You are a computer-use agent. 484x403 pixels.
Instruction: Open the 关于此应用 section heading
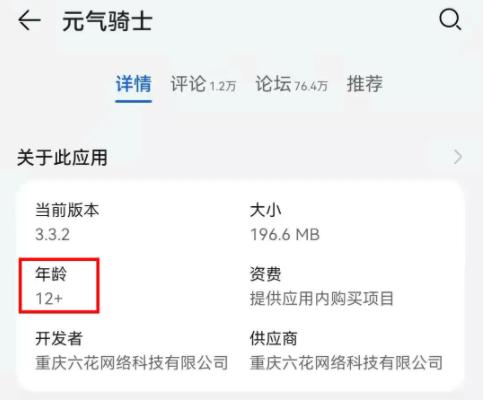click(62, 158)
